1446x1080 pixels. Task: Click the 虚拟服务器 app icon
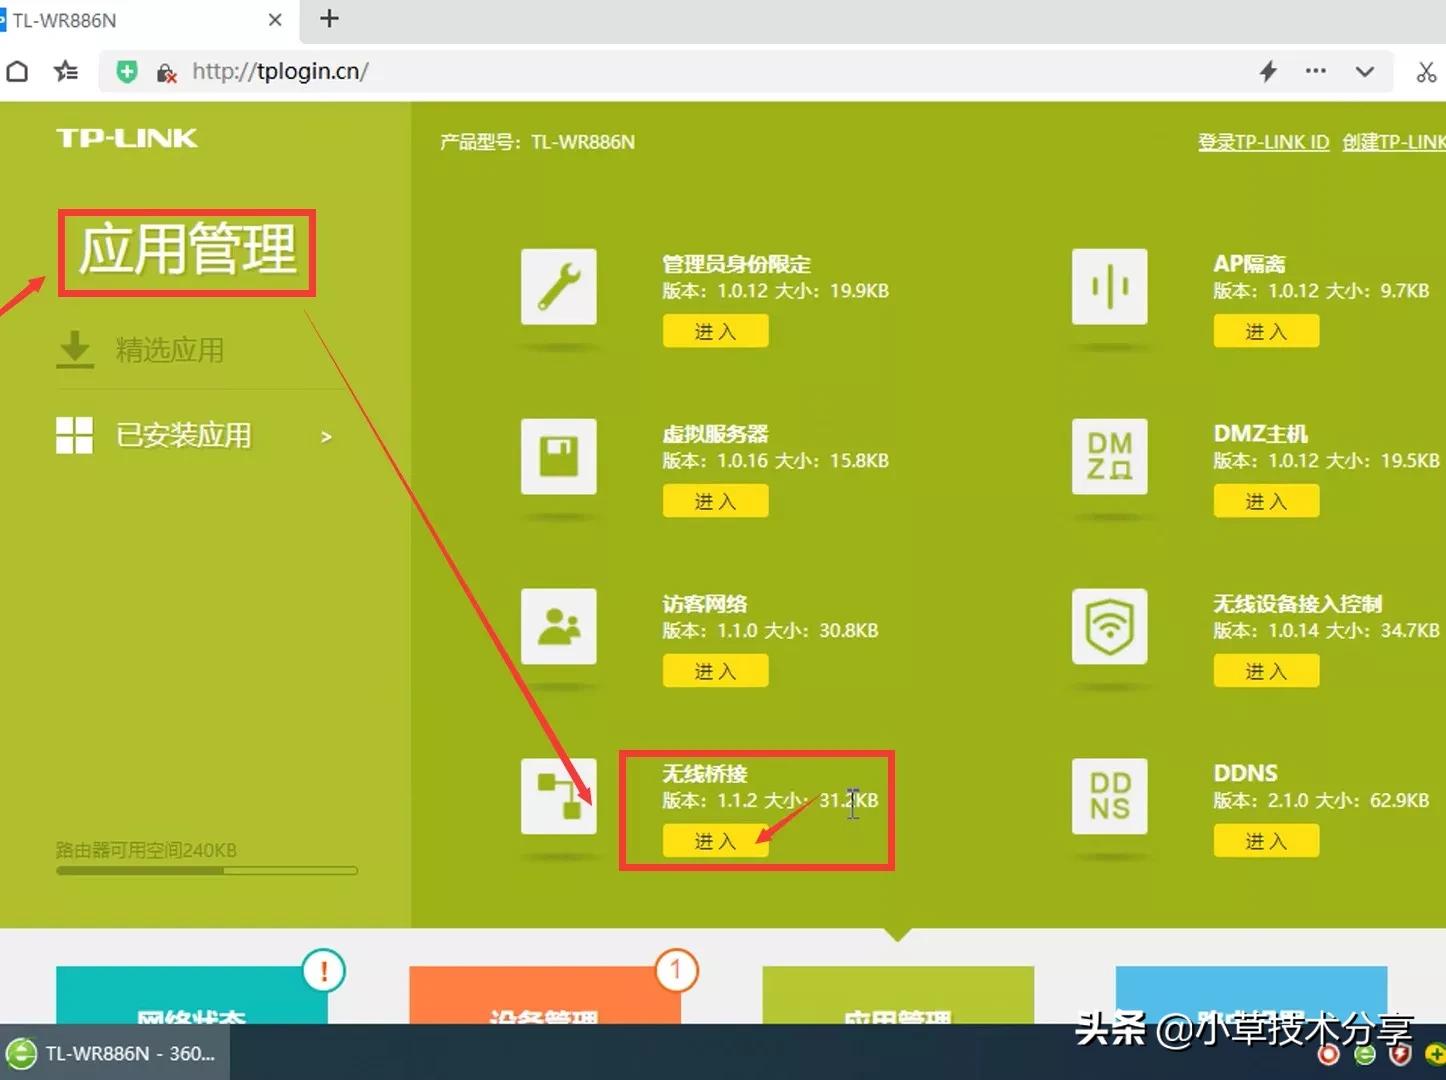click(x=558, y=457)
